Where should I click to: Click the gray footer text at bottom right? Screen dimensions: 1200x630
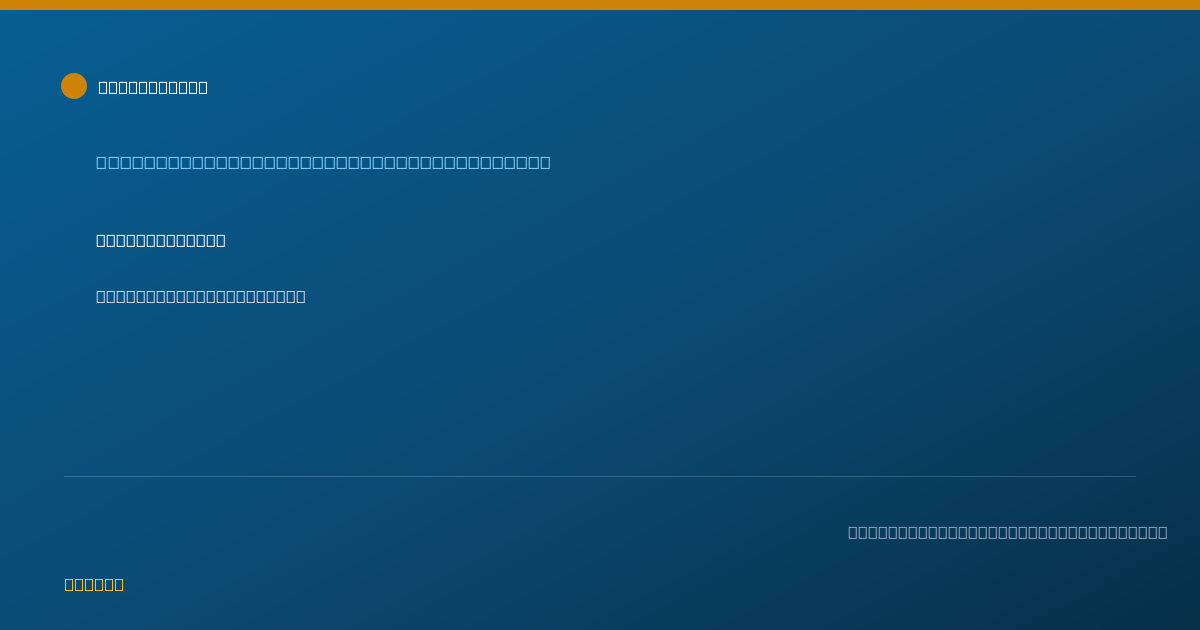(x=1008, y=532)
